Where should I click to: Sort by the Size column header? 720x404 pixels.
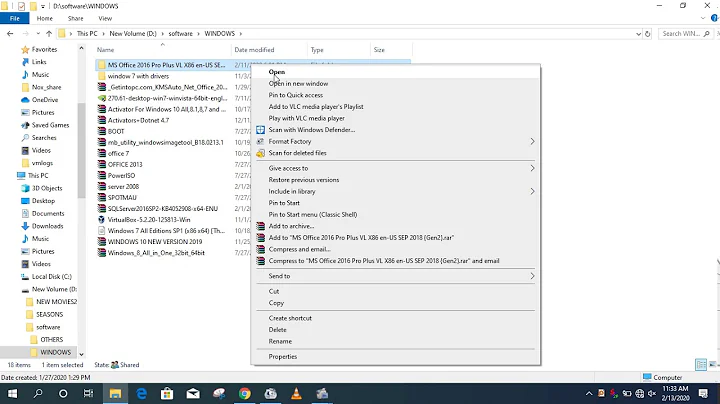tap(379, 50)
